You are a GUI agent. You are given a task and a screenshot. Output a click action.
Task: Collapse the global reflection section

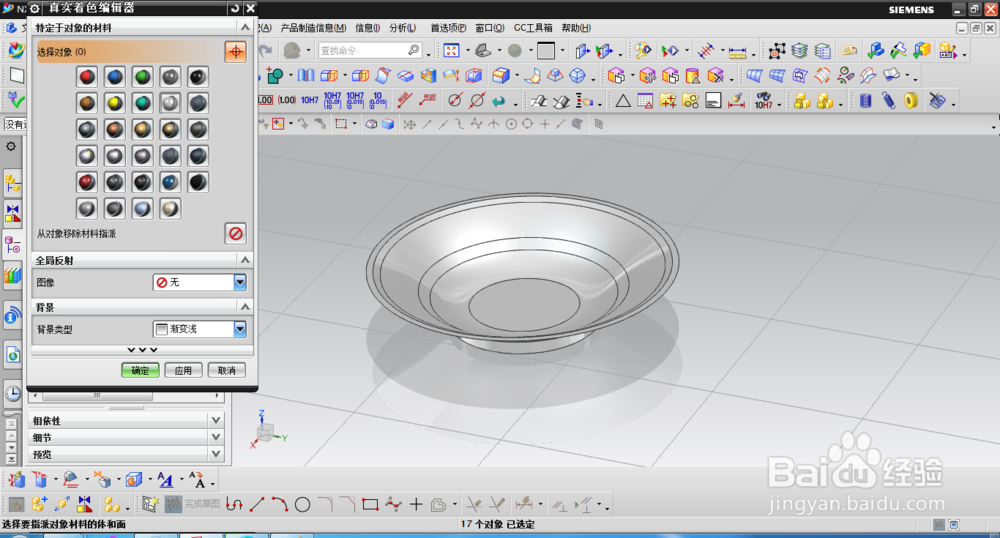click(x=245, y=260)
